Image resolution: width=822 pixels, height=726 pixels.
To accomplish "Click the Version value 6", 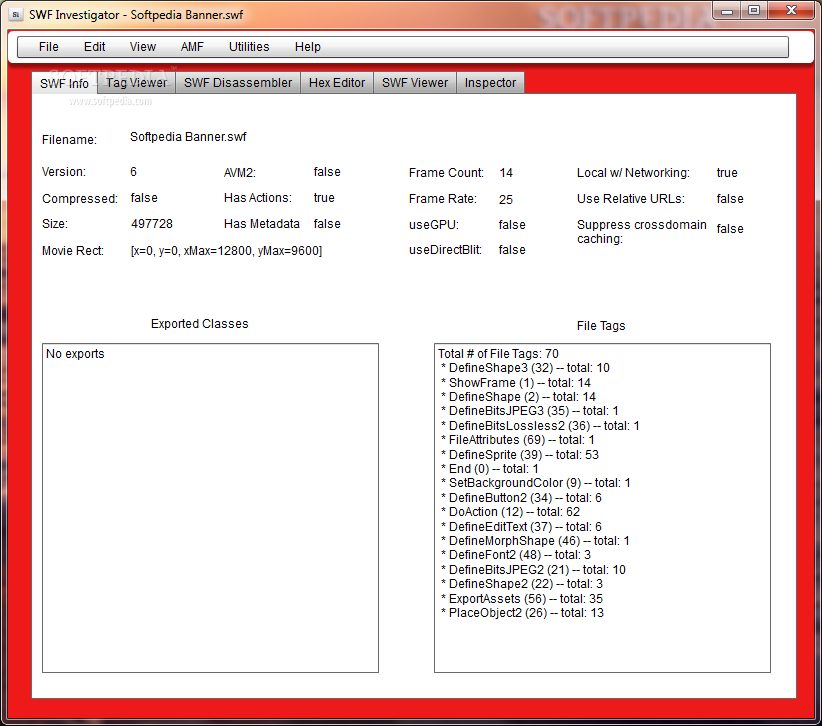I will (134, 171).
